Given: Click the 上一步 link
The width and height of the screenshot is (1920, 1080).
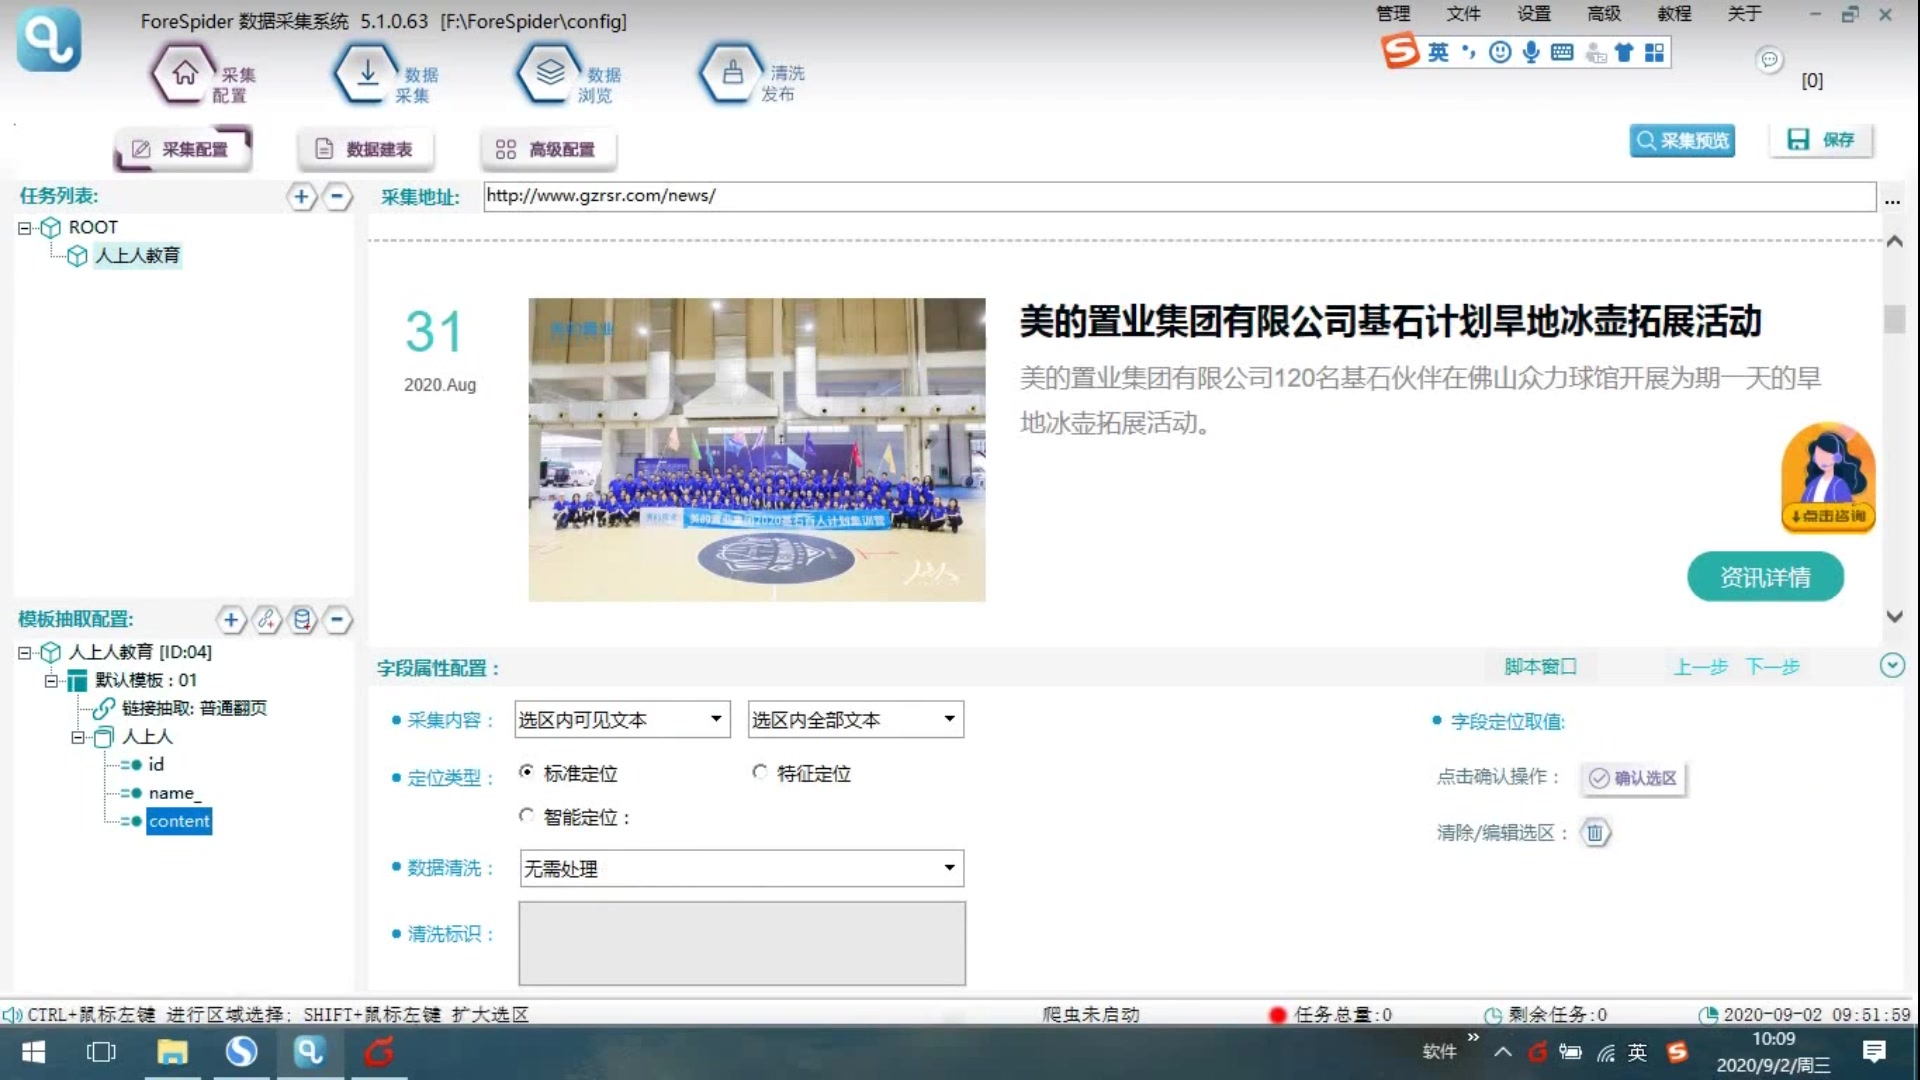Looking at the screenshot, I should coord(1700,666).
